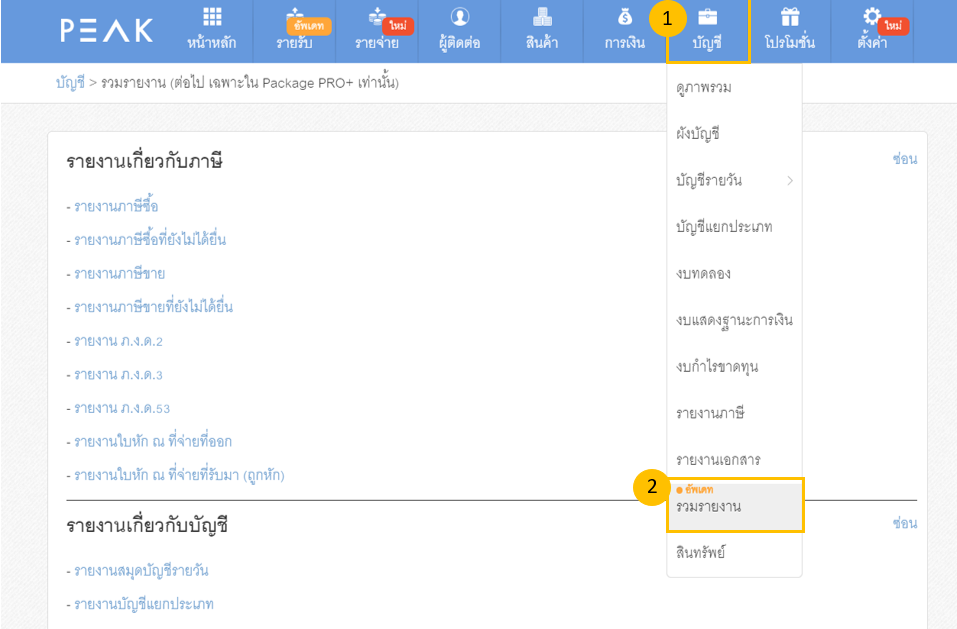Open the หน้าหลัก grid icon
The image size is (957, 629).
click(x=212, y=19)
